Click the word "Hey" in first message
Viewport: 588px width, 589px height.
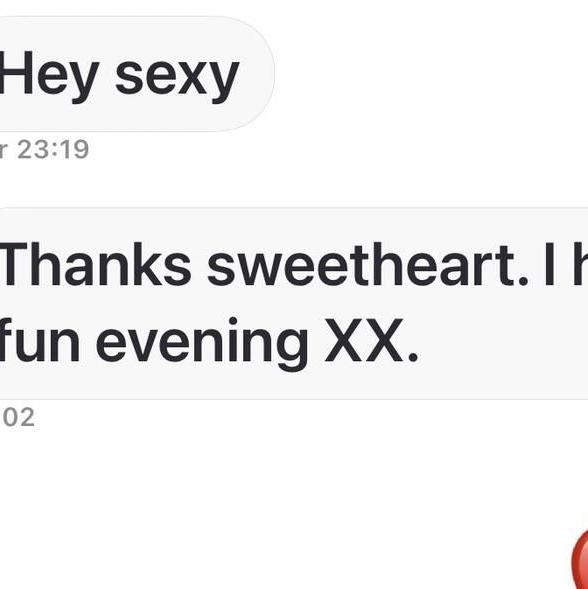tap(49, 73)
